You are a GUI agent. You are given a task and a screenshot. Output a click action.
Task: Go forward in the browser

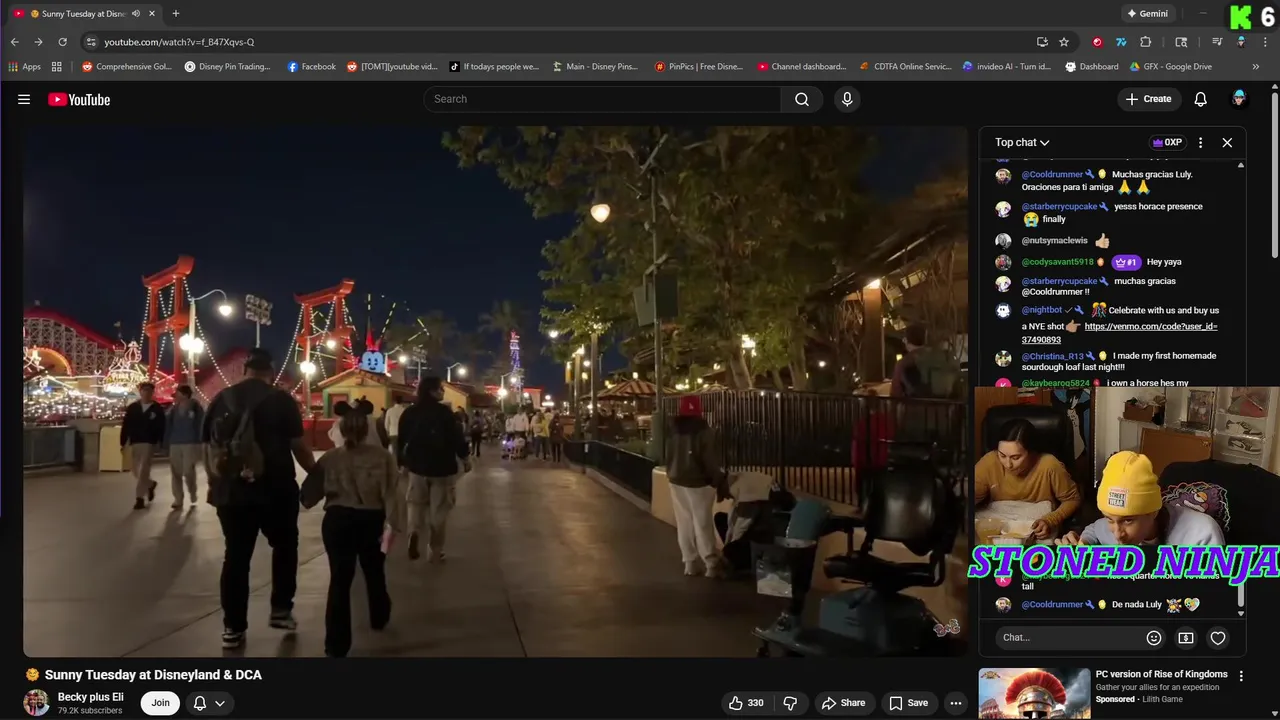coord(38,42)
